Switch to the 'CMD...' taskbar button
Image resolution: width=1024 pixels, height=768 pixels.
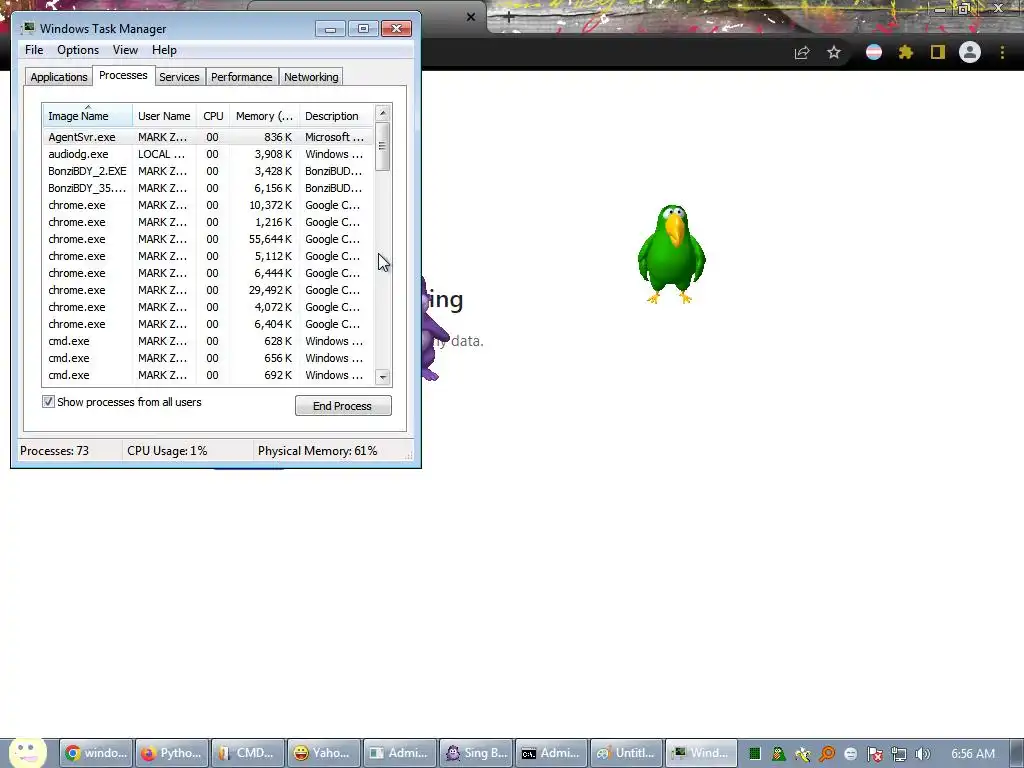(248, 753)
